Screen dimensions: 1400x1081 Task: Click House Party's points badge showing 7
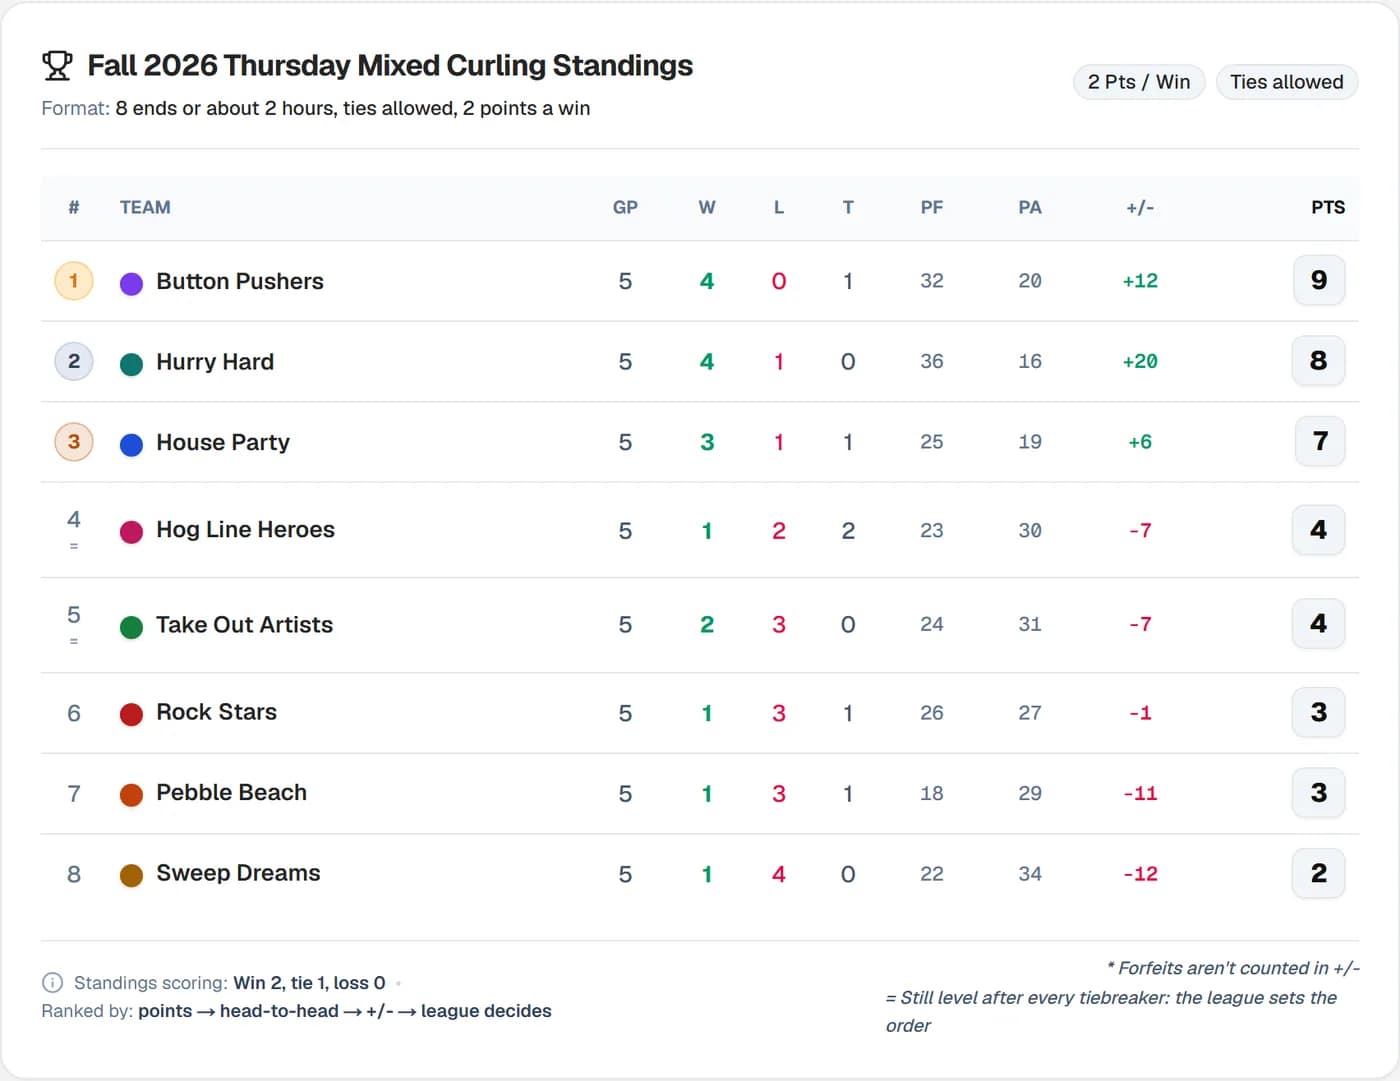click(1319, 441)
